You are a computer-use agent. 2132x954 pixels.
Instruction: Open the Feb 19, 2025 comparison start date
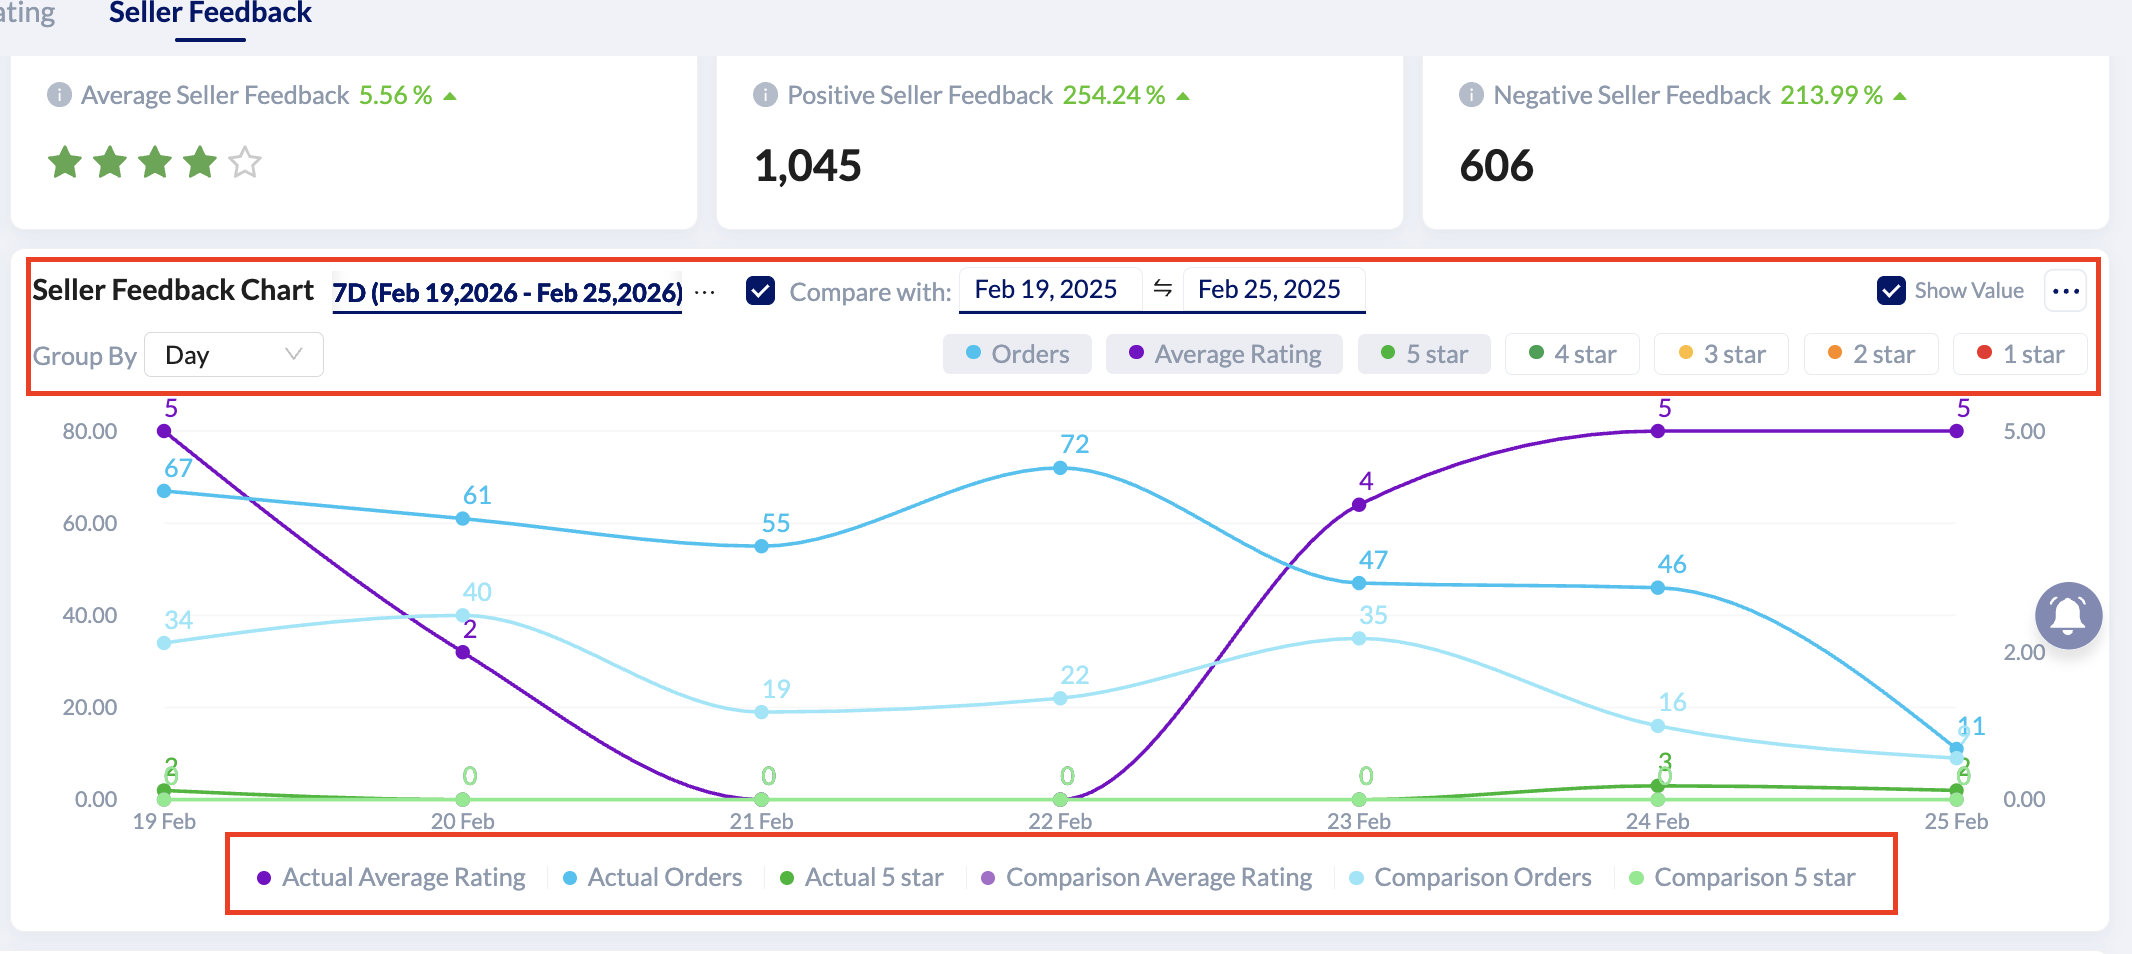1046,289
